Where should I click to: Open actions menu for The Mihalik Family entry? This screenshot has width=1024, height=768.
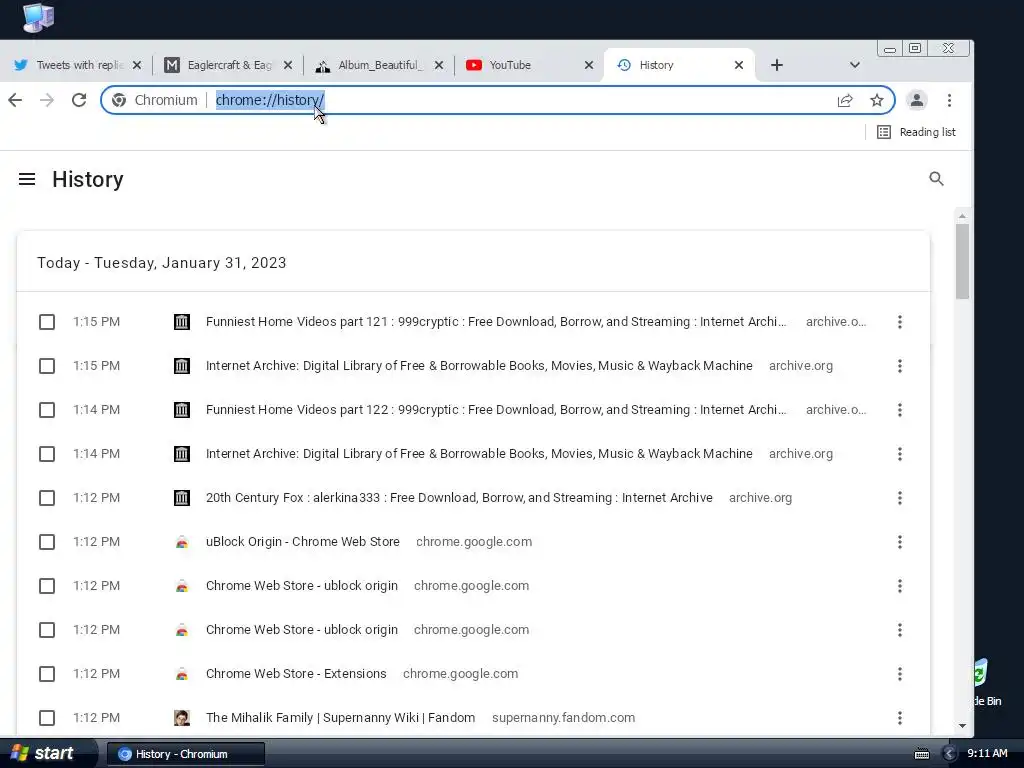click(899, 718)
